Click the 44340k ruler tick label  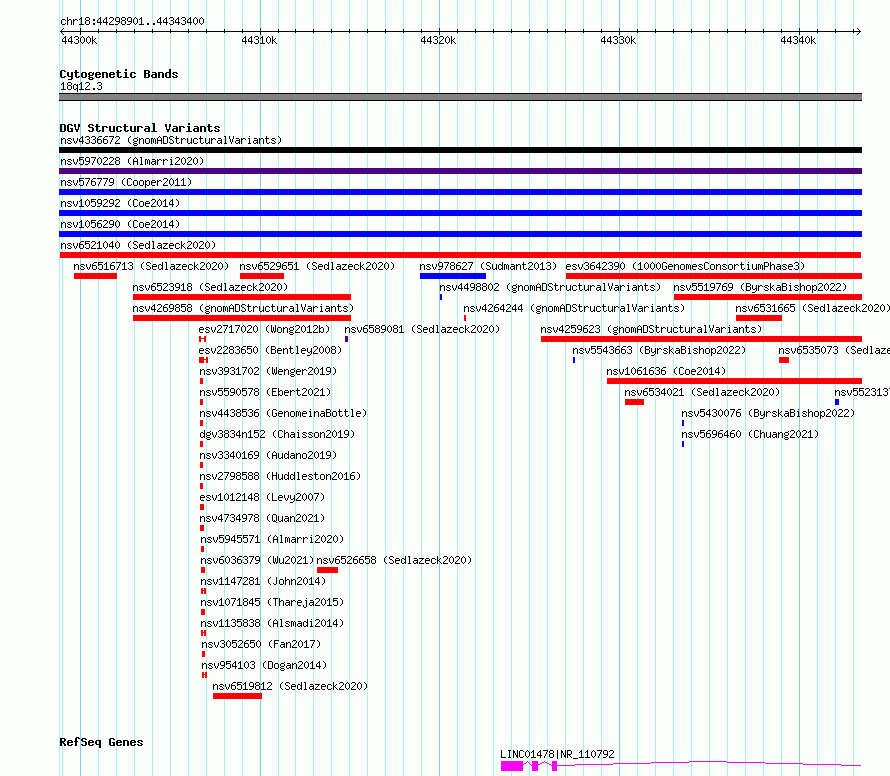pos(797,40)
